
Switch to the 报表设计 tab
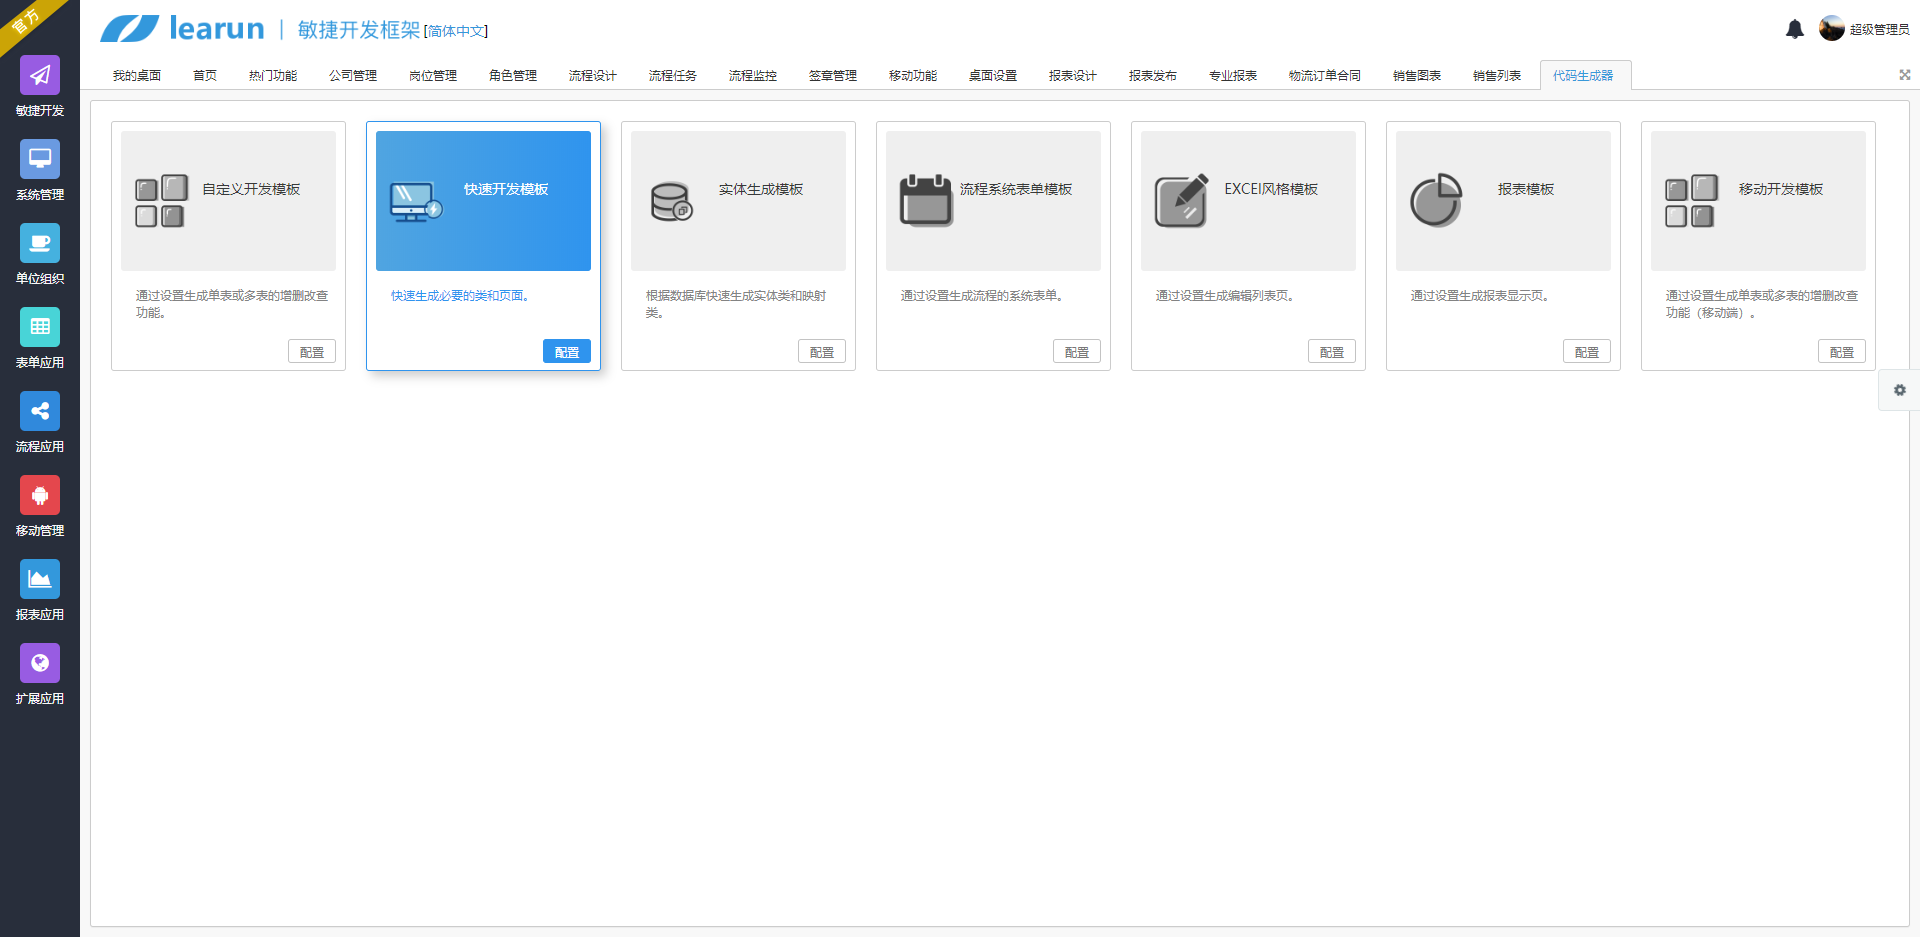point(1073,76)
